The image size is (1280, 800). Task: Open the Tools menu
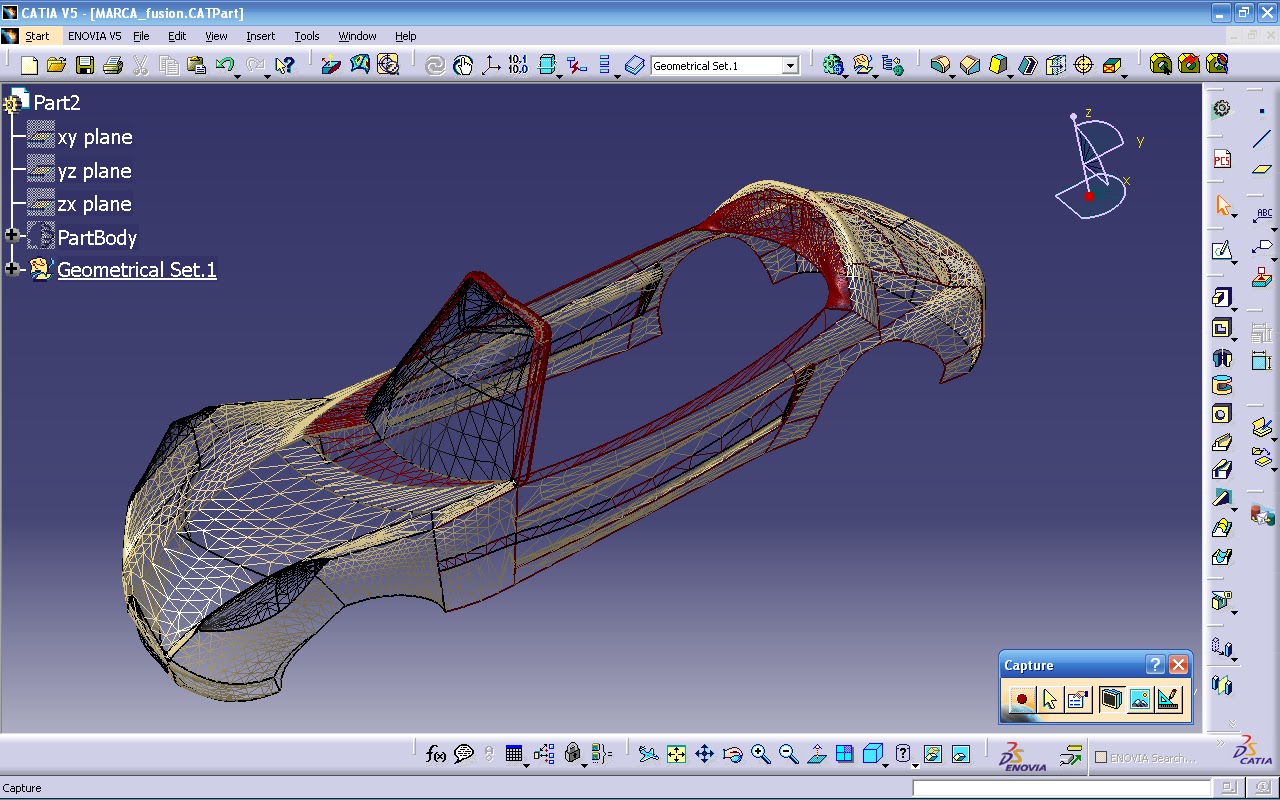pos(306,35)
